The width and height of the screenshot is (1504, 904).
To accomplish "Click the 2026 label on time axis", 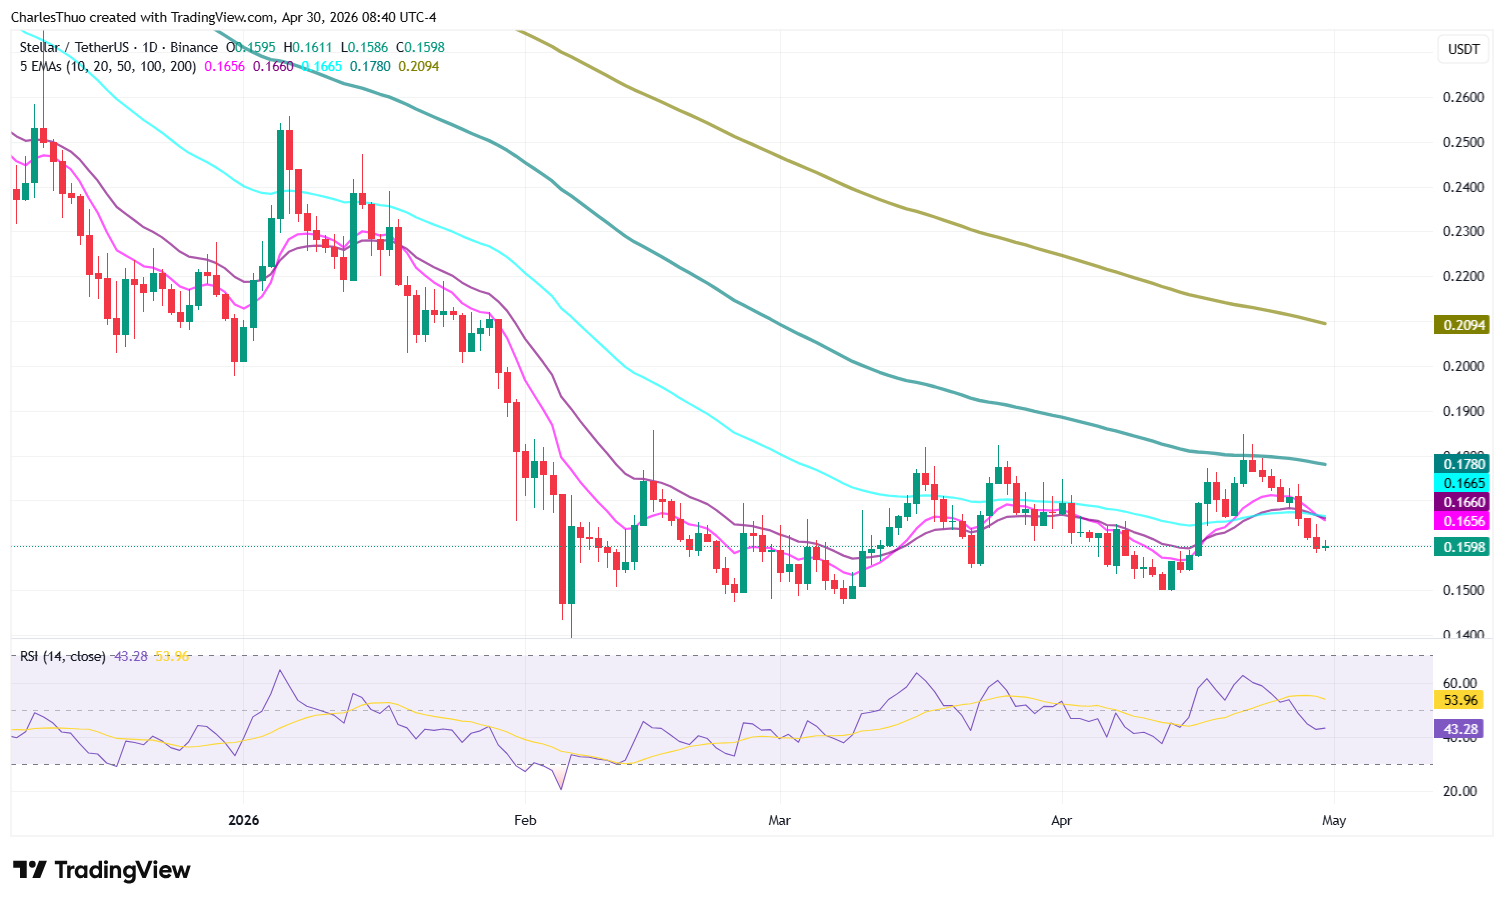I will pyautogui.click(x=243, y=820).
